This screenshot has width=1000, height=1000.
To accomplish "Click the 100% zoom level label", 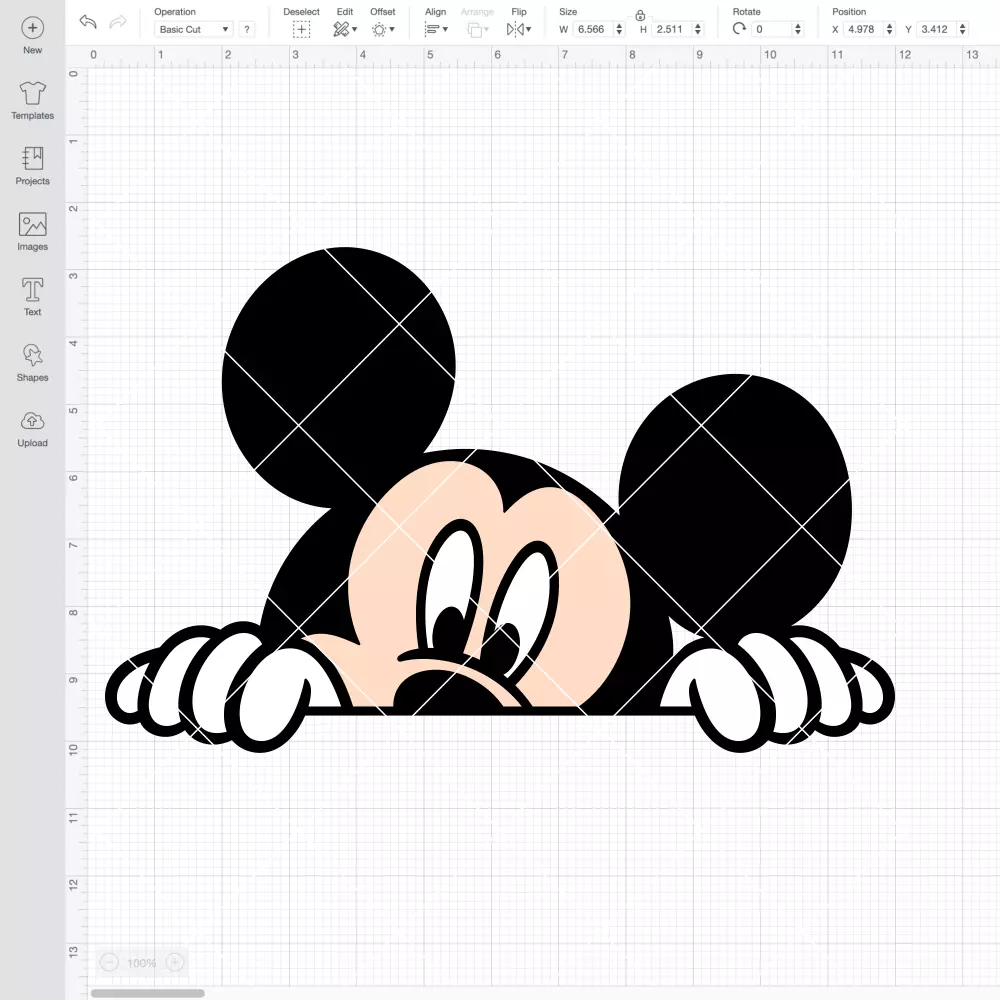I will click(142, 963).
